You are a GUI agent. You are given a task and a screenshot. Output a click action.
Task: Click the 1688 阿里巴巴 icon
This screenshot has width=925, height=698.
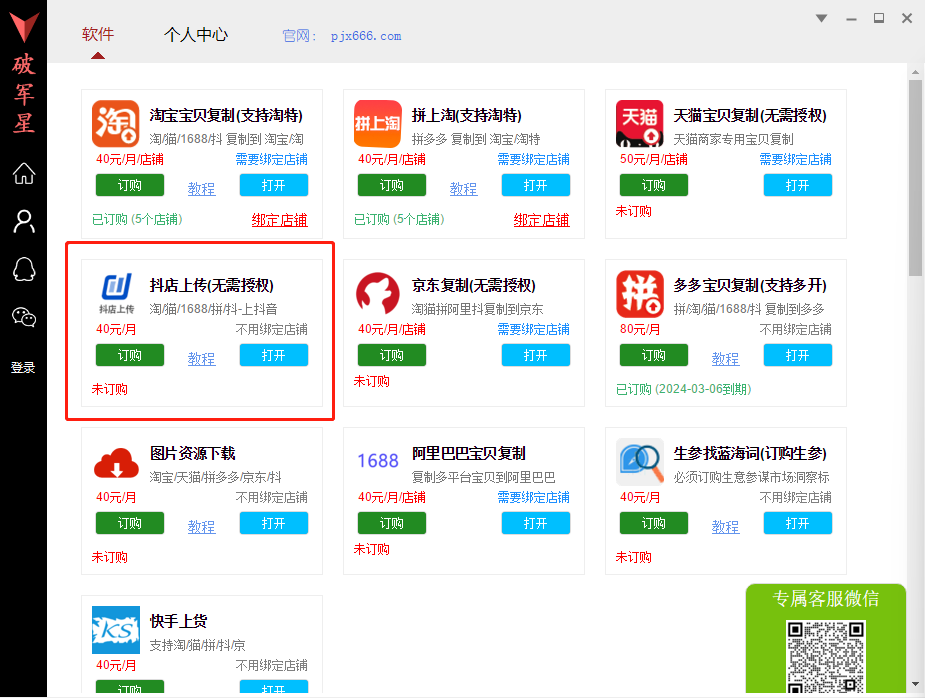(378, 461)
